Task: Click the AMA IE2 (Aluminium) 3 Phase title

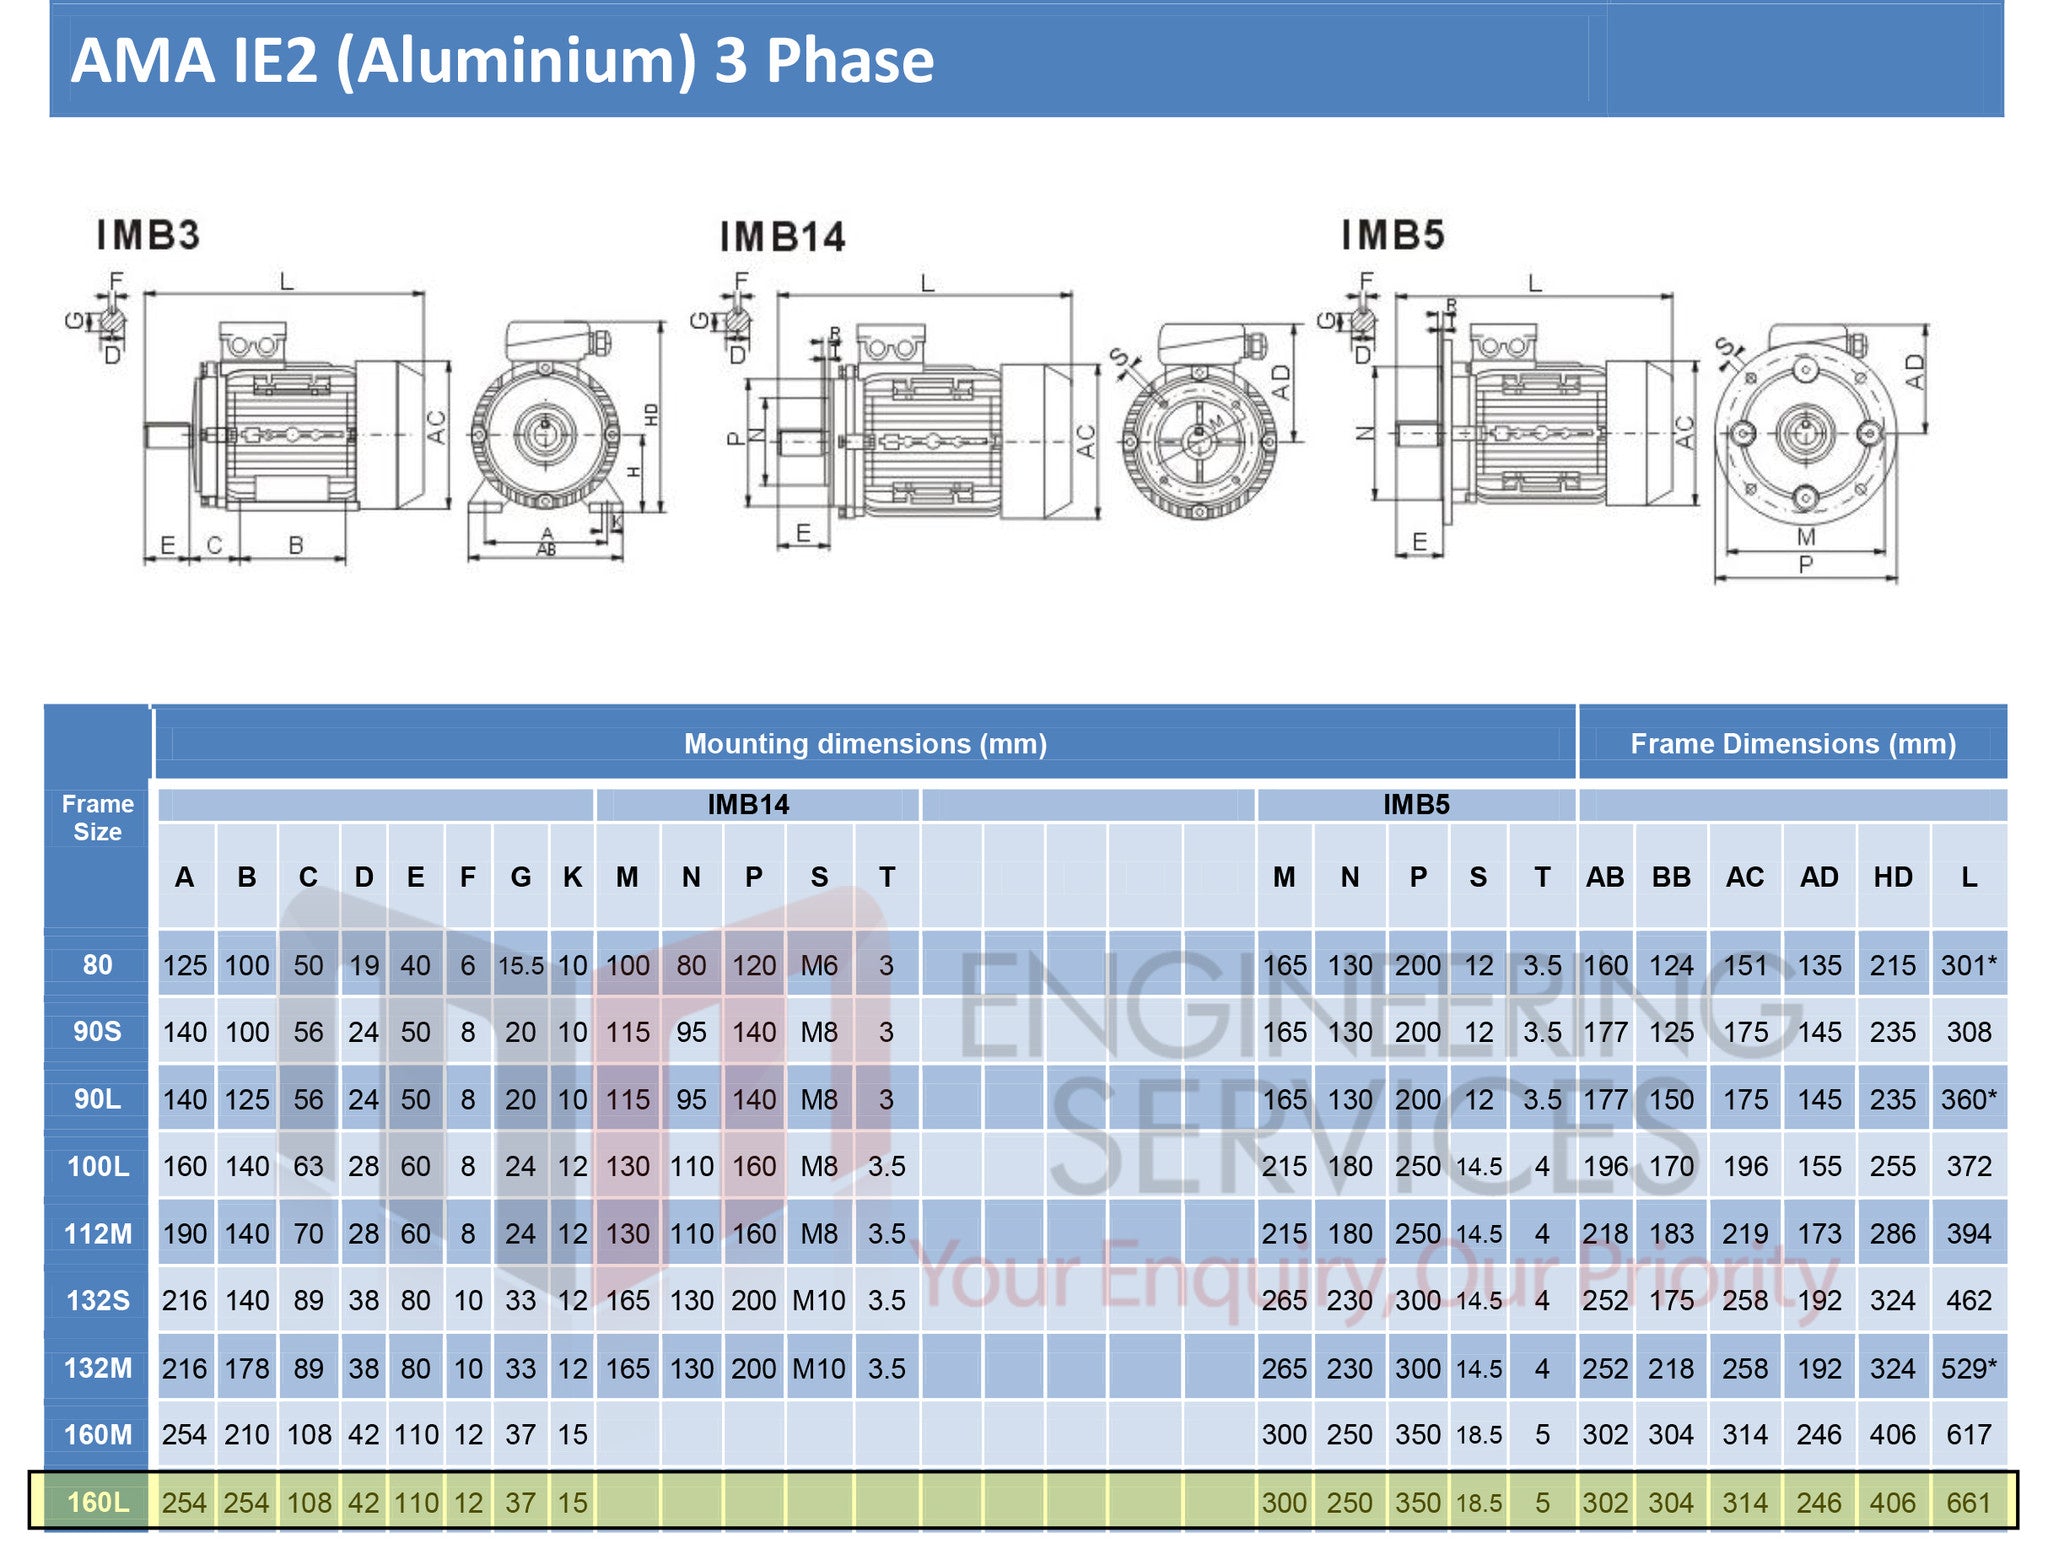Action: click(502, 60)
